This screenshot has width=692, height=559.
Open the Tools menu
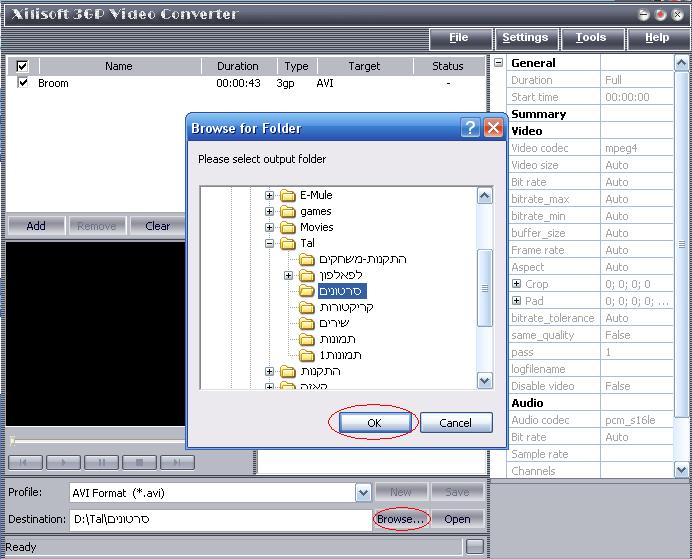[x=590, y=38]
